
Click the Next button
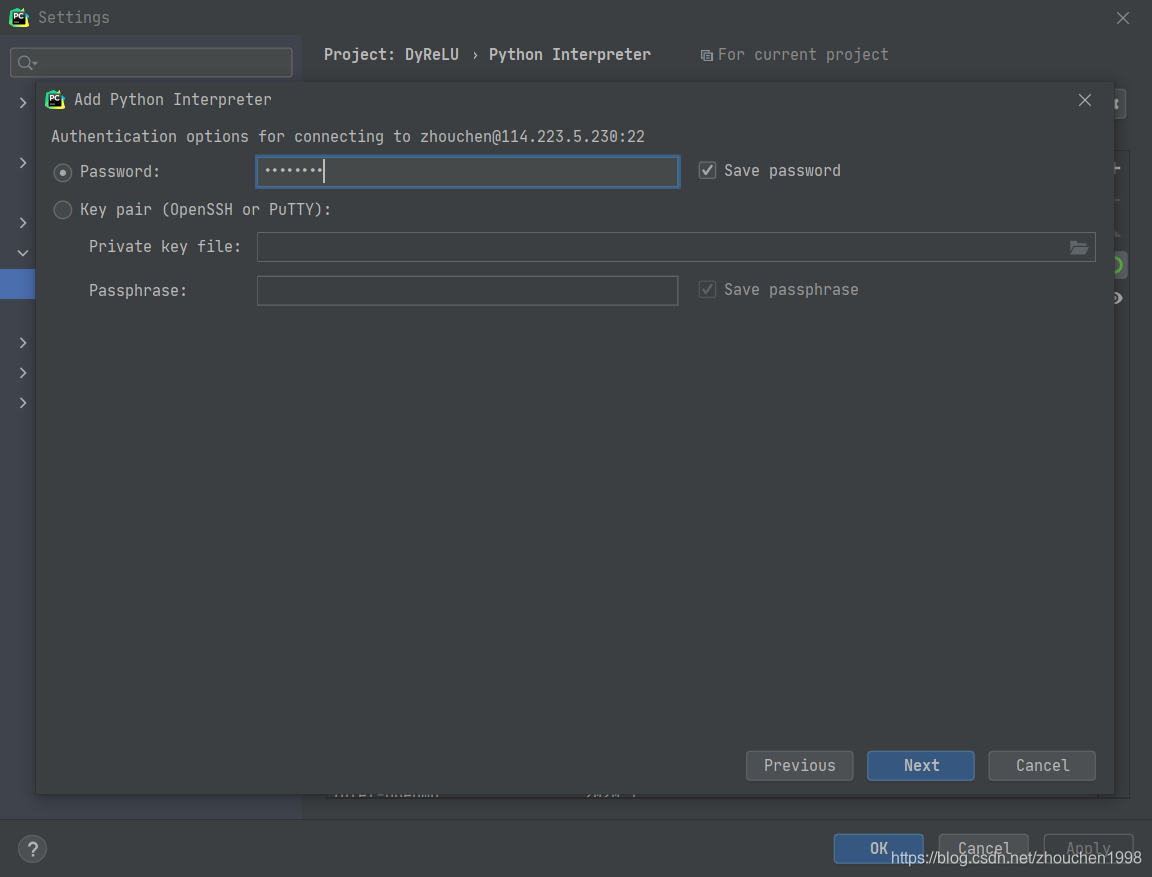921,765
